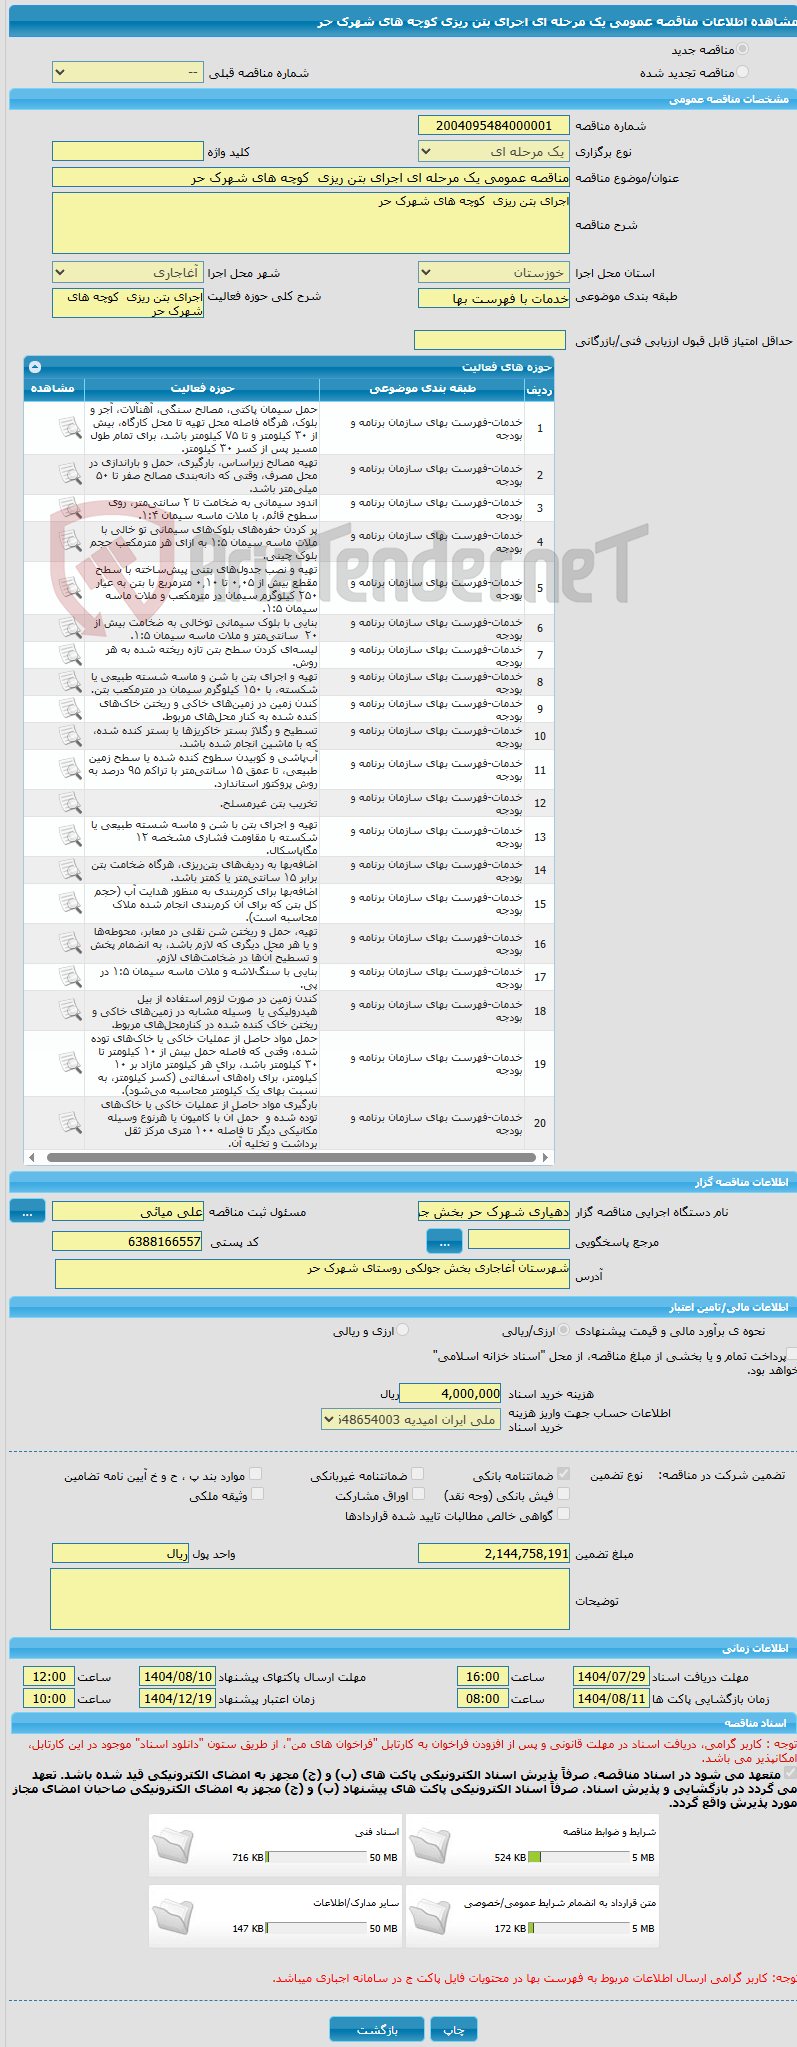Open view icon for activity row 19
The image size is (797, 2047).
point(69,1064)
